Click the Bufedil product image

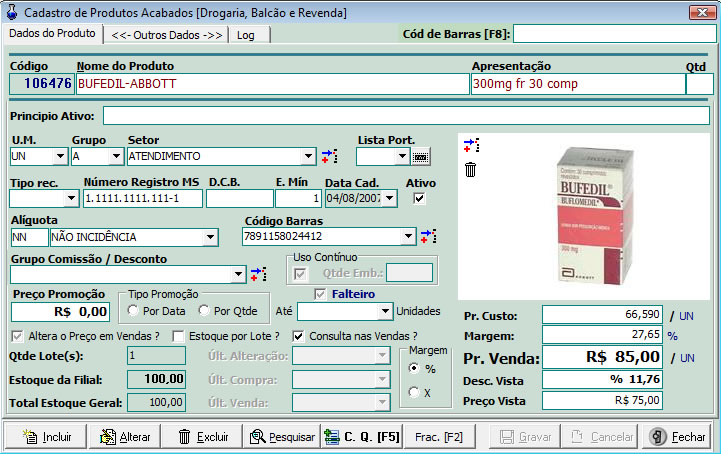[595, 216]
